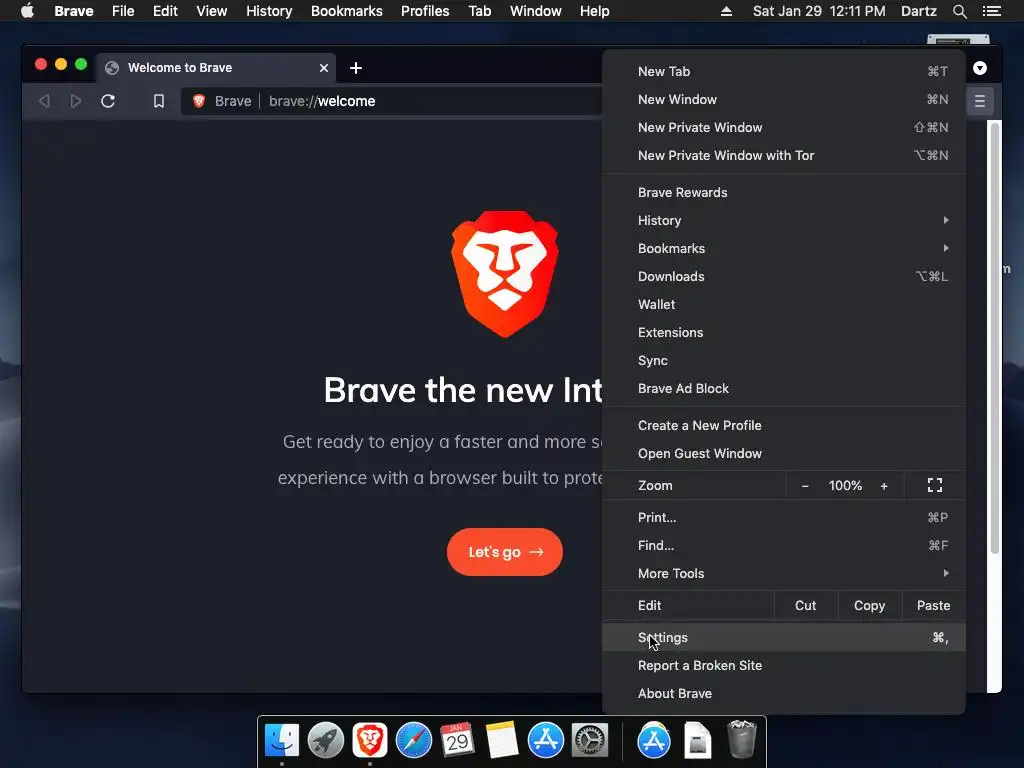Image resolution: width=1024 pixels, height=768 pixels.
Task: Open System Preferences from the Dock
Action: point(590,741)
